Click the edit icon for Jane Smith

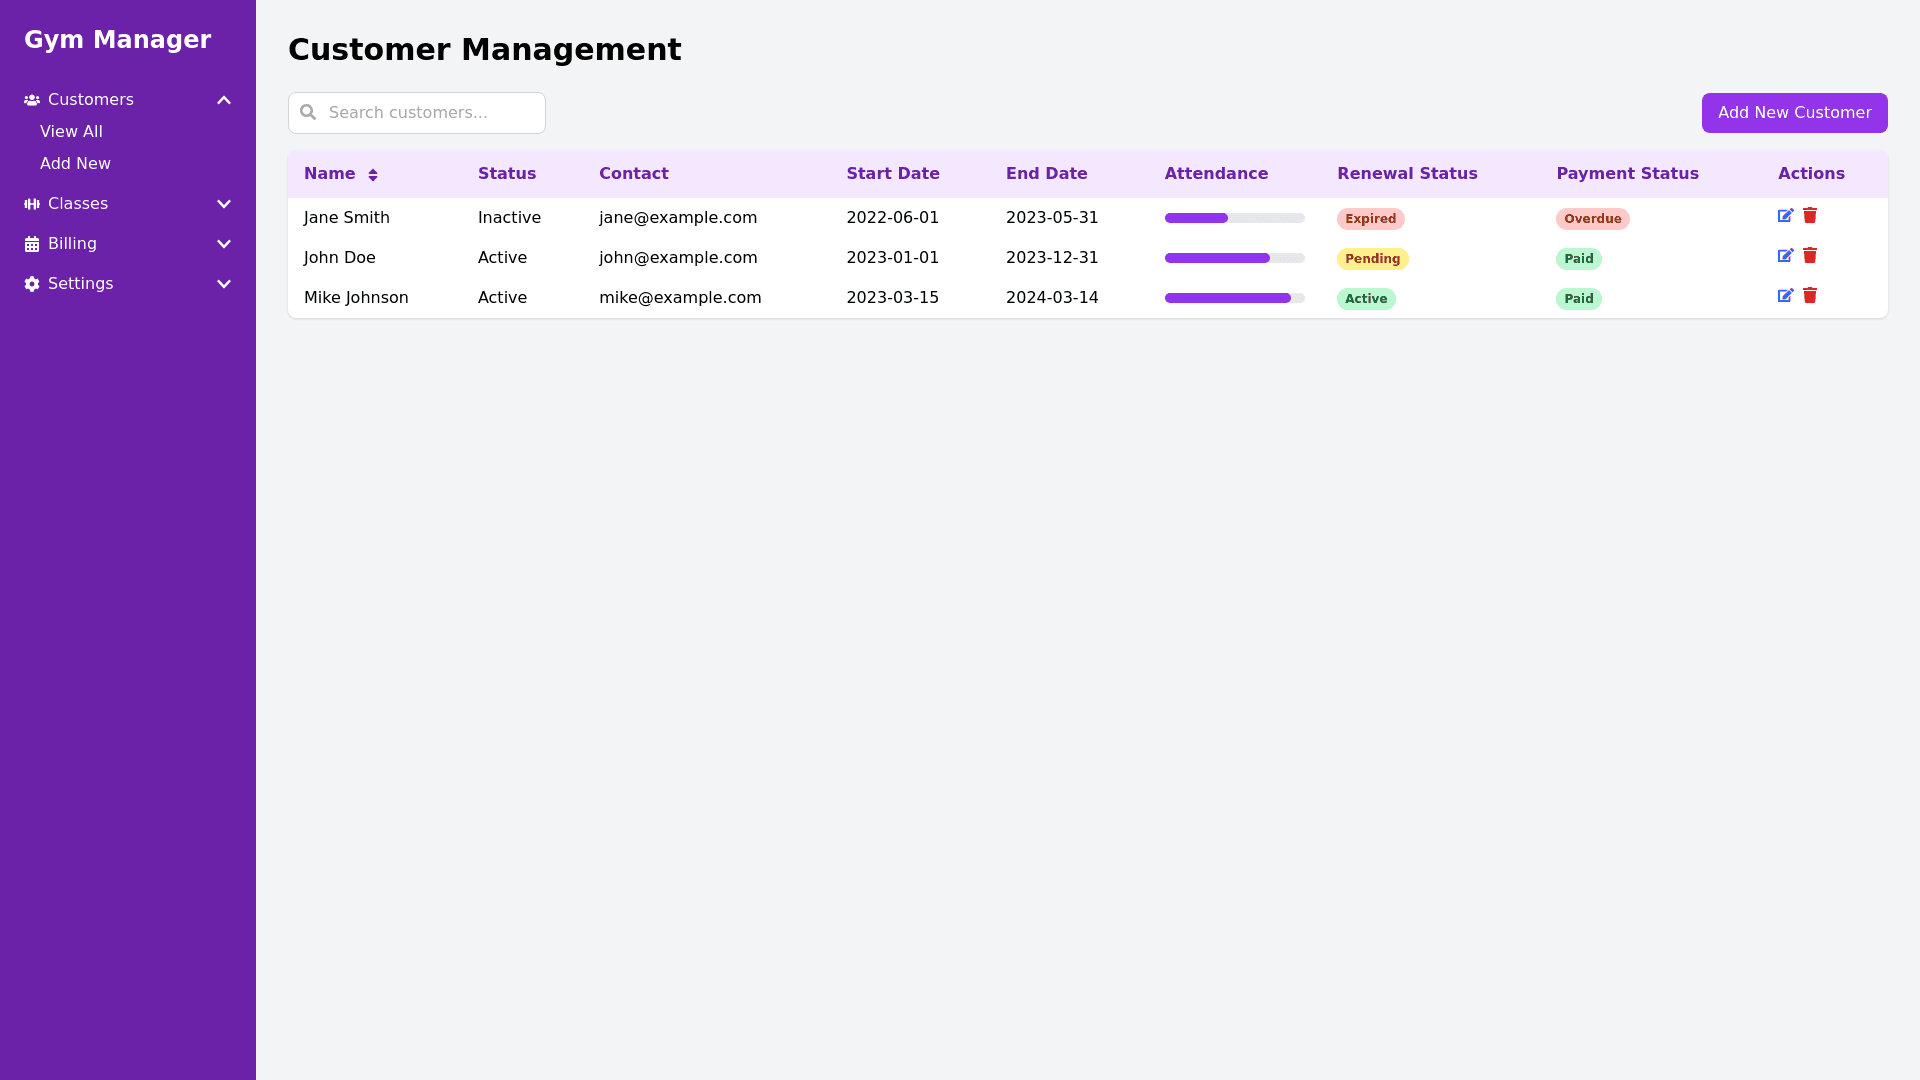[1785, 216]
